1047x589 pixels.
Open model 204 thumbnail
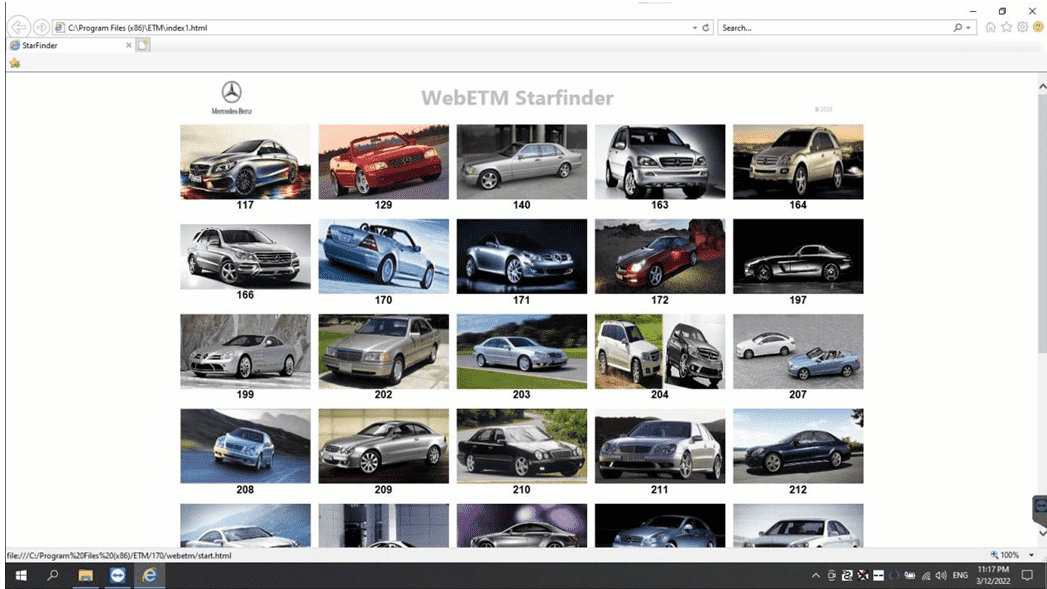[660, 351]
